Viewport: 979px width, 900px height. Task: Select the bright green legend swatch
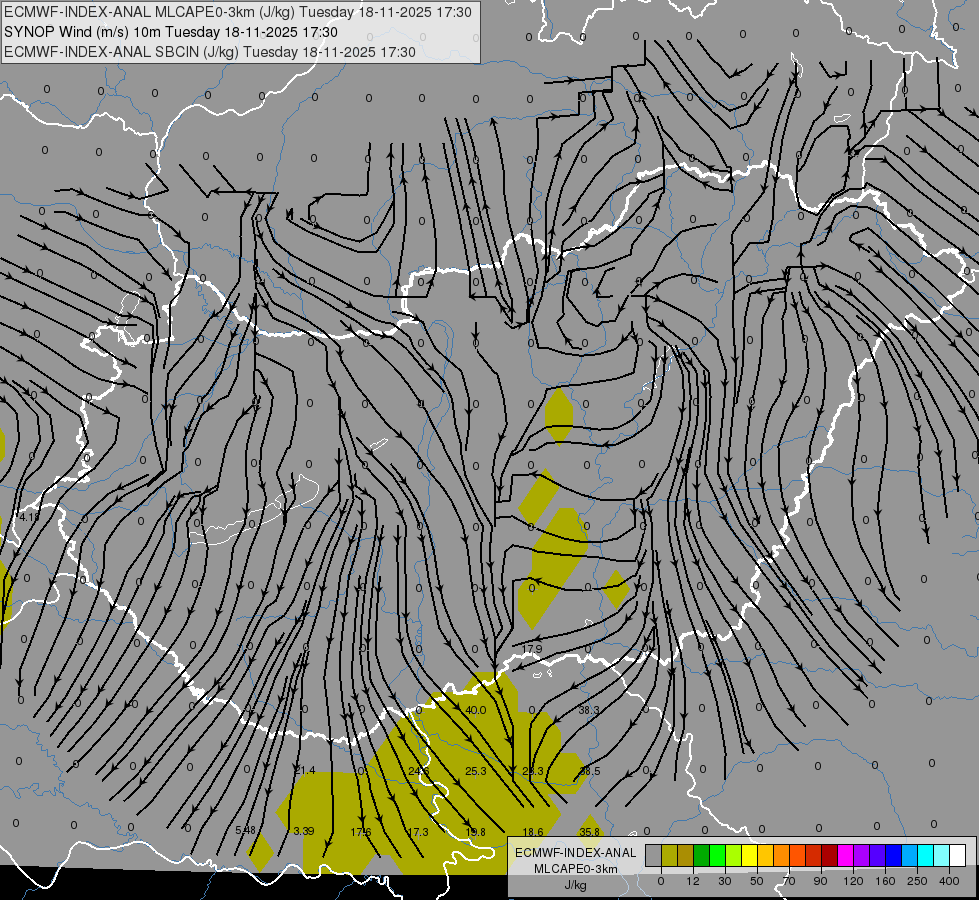(717, 855)
